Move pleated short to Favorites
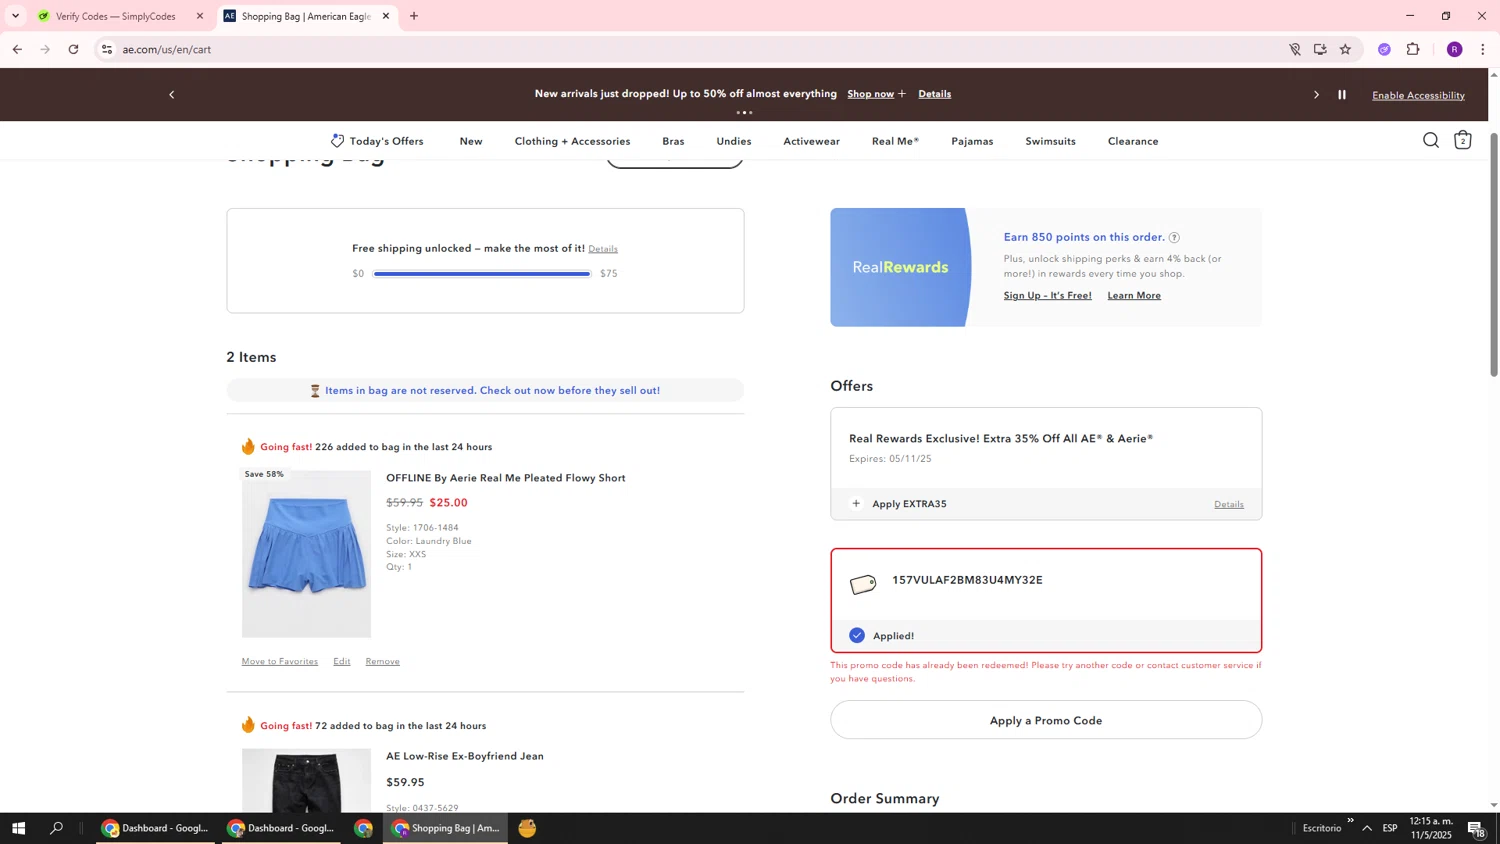Screen dimensions: 1500x844 pyautogui.click(x=280, y=661)
